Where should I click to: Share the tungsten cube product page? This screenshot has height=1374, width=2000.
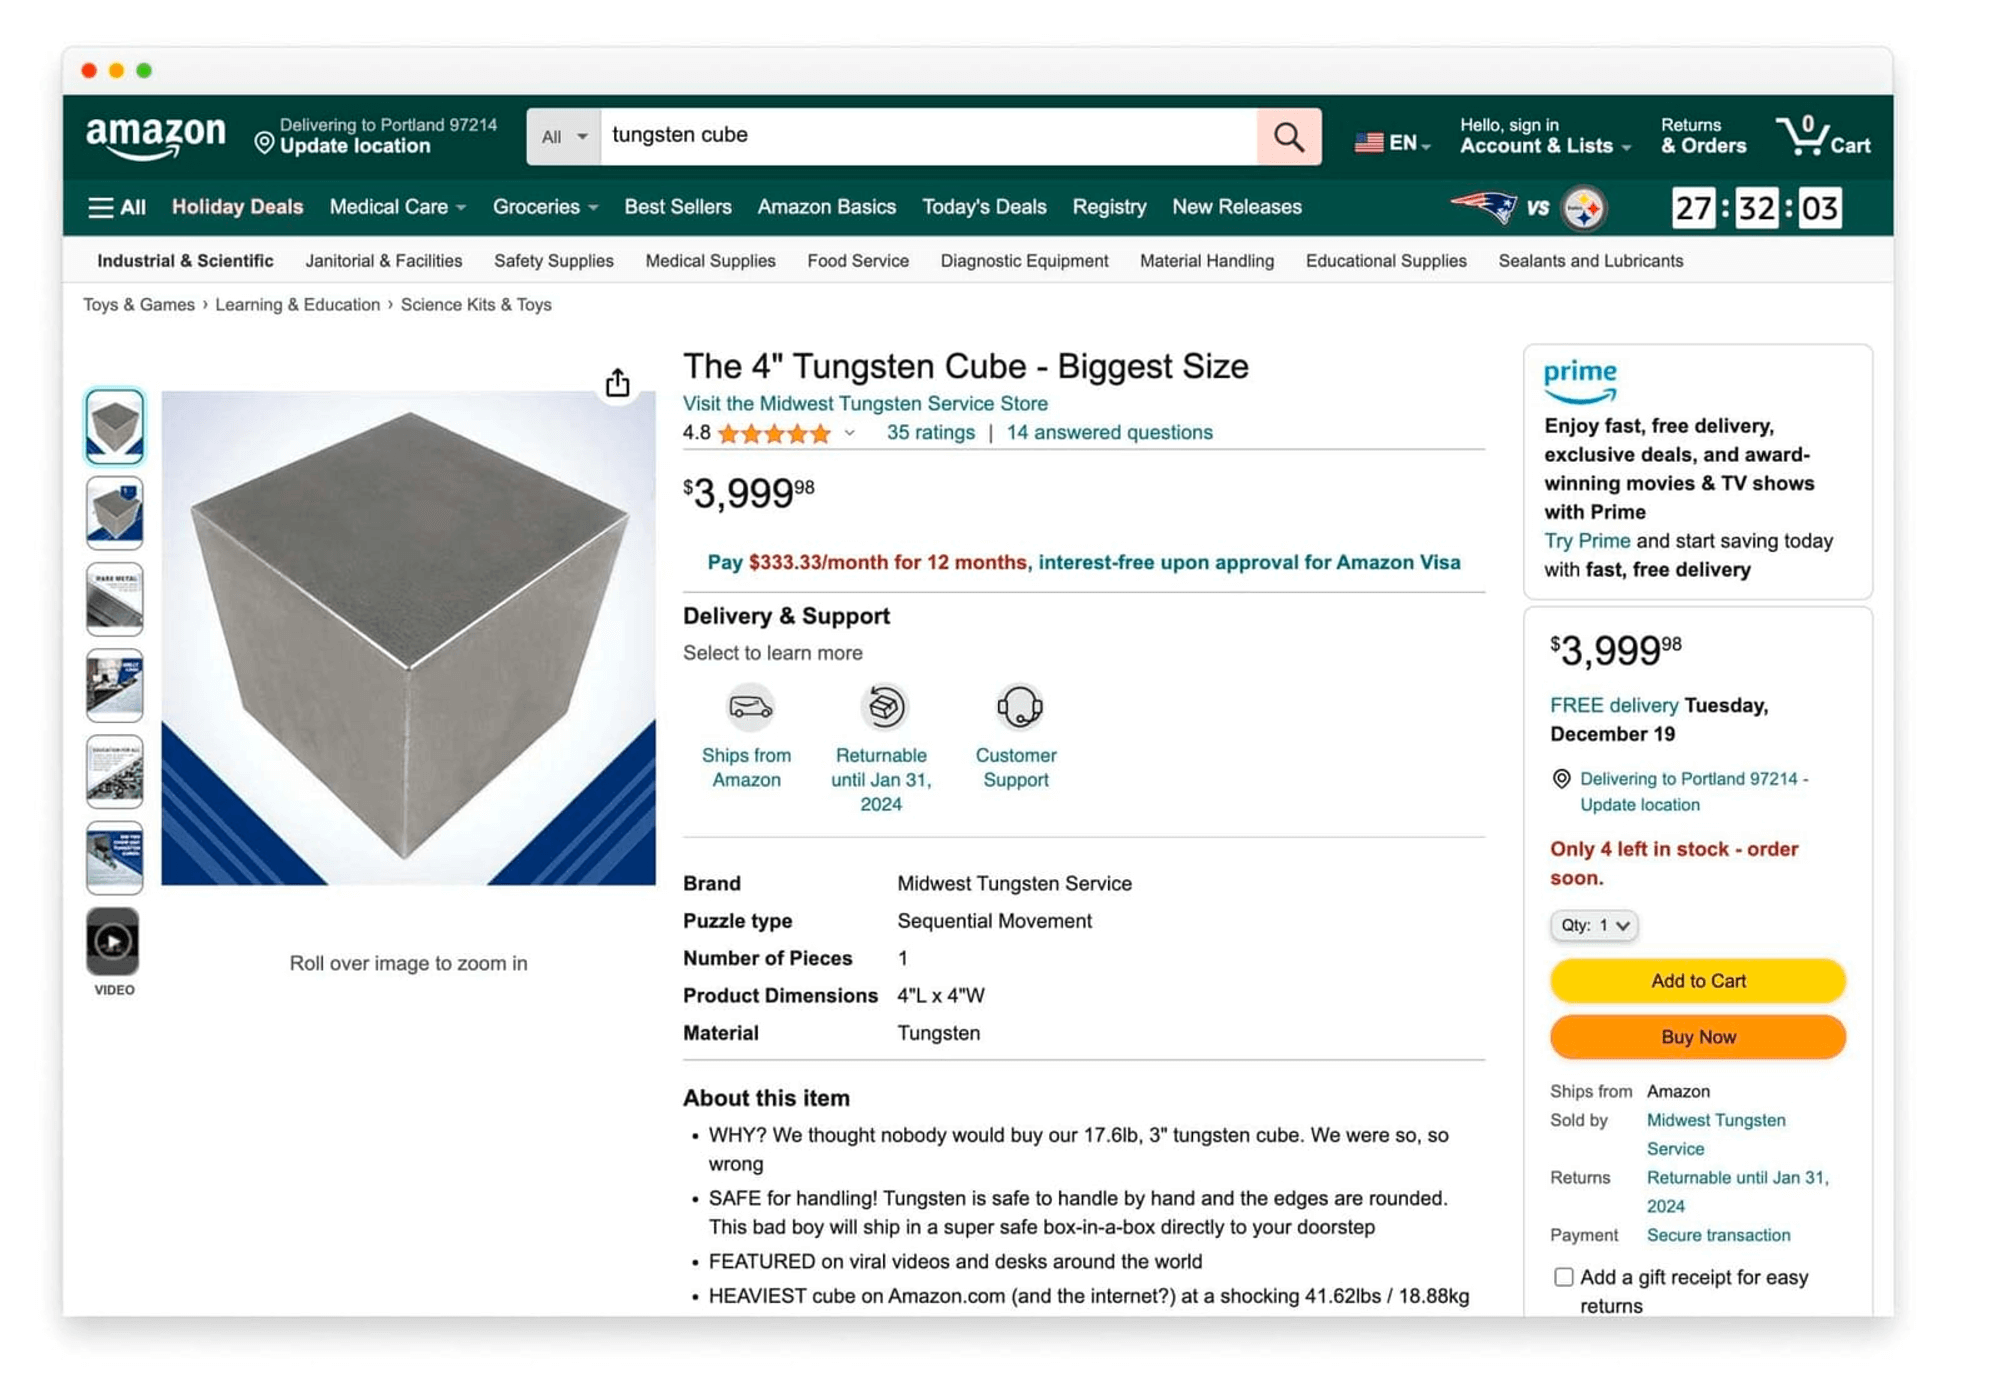(618, 382)
